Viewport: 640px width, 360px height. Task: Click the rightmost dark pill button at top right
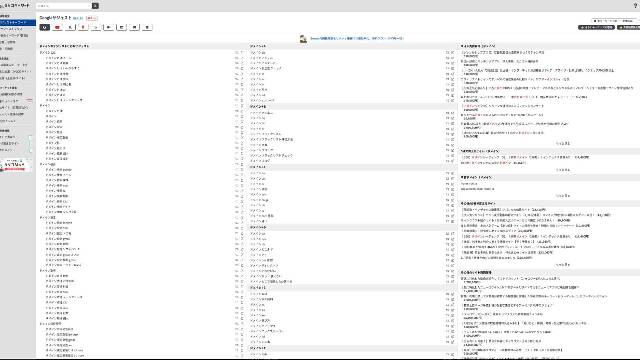(629, 27)
